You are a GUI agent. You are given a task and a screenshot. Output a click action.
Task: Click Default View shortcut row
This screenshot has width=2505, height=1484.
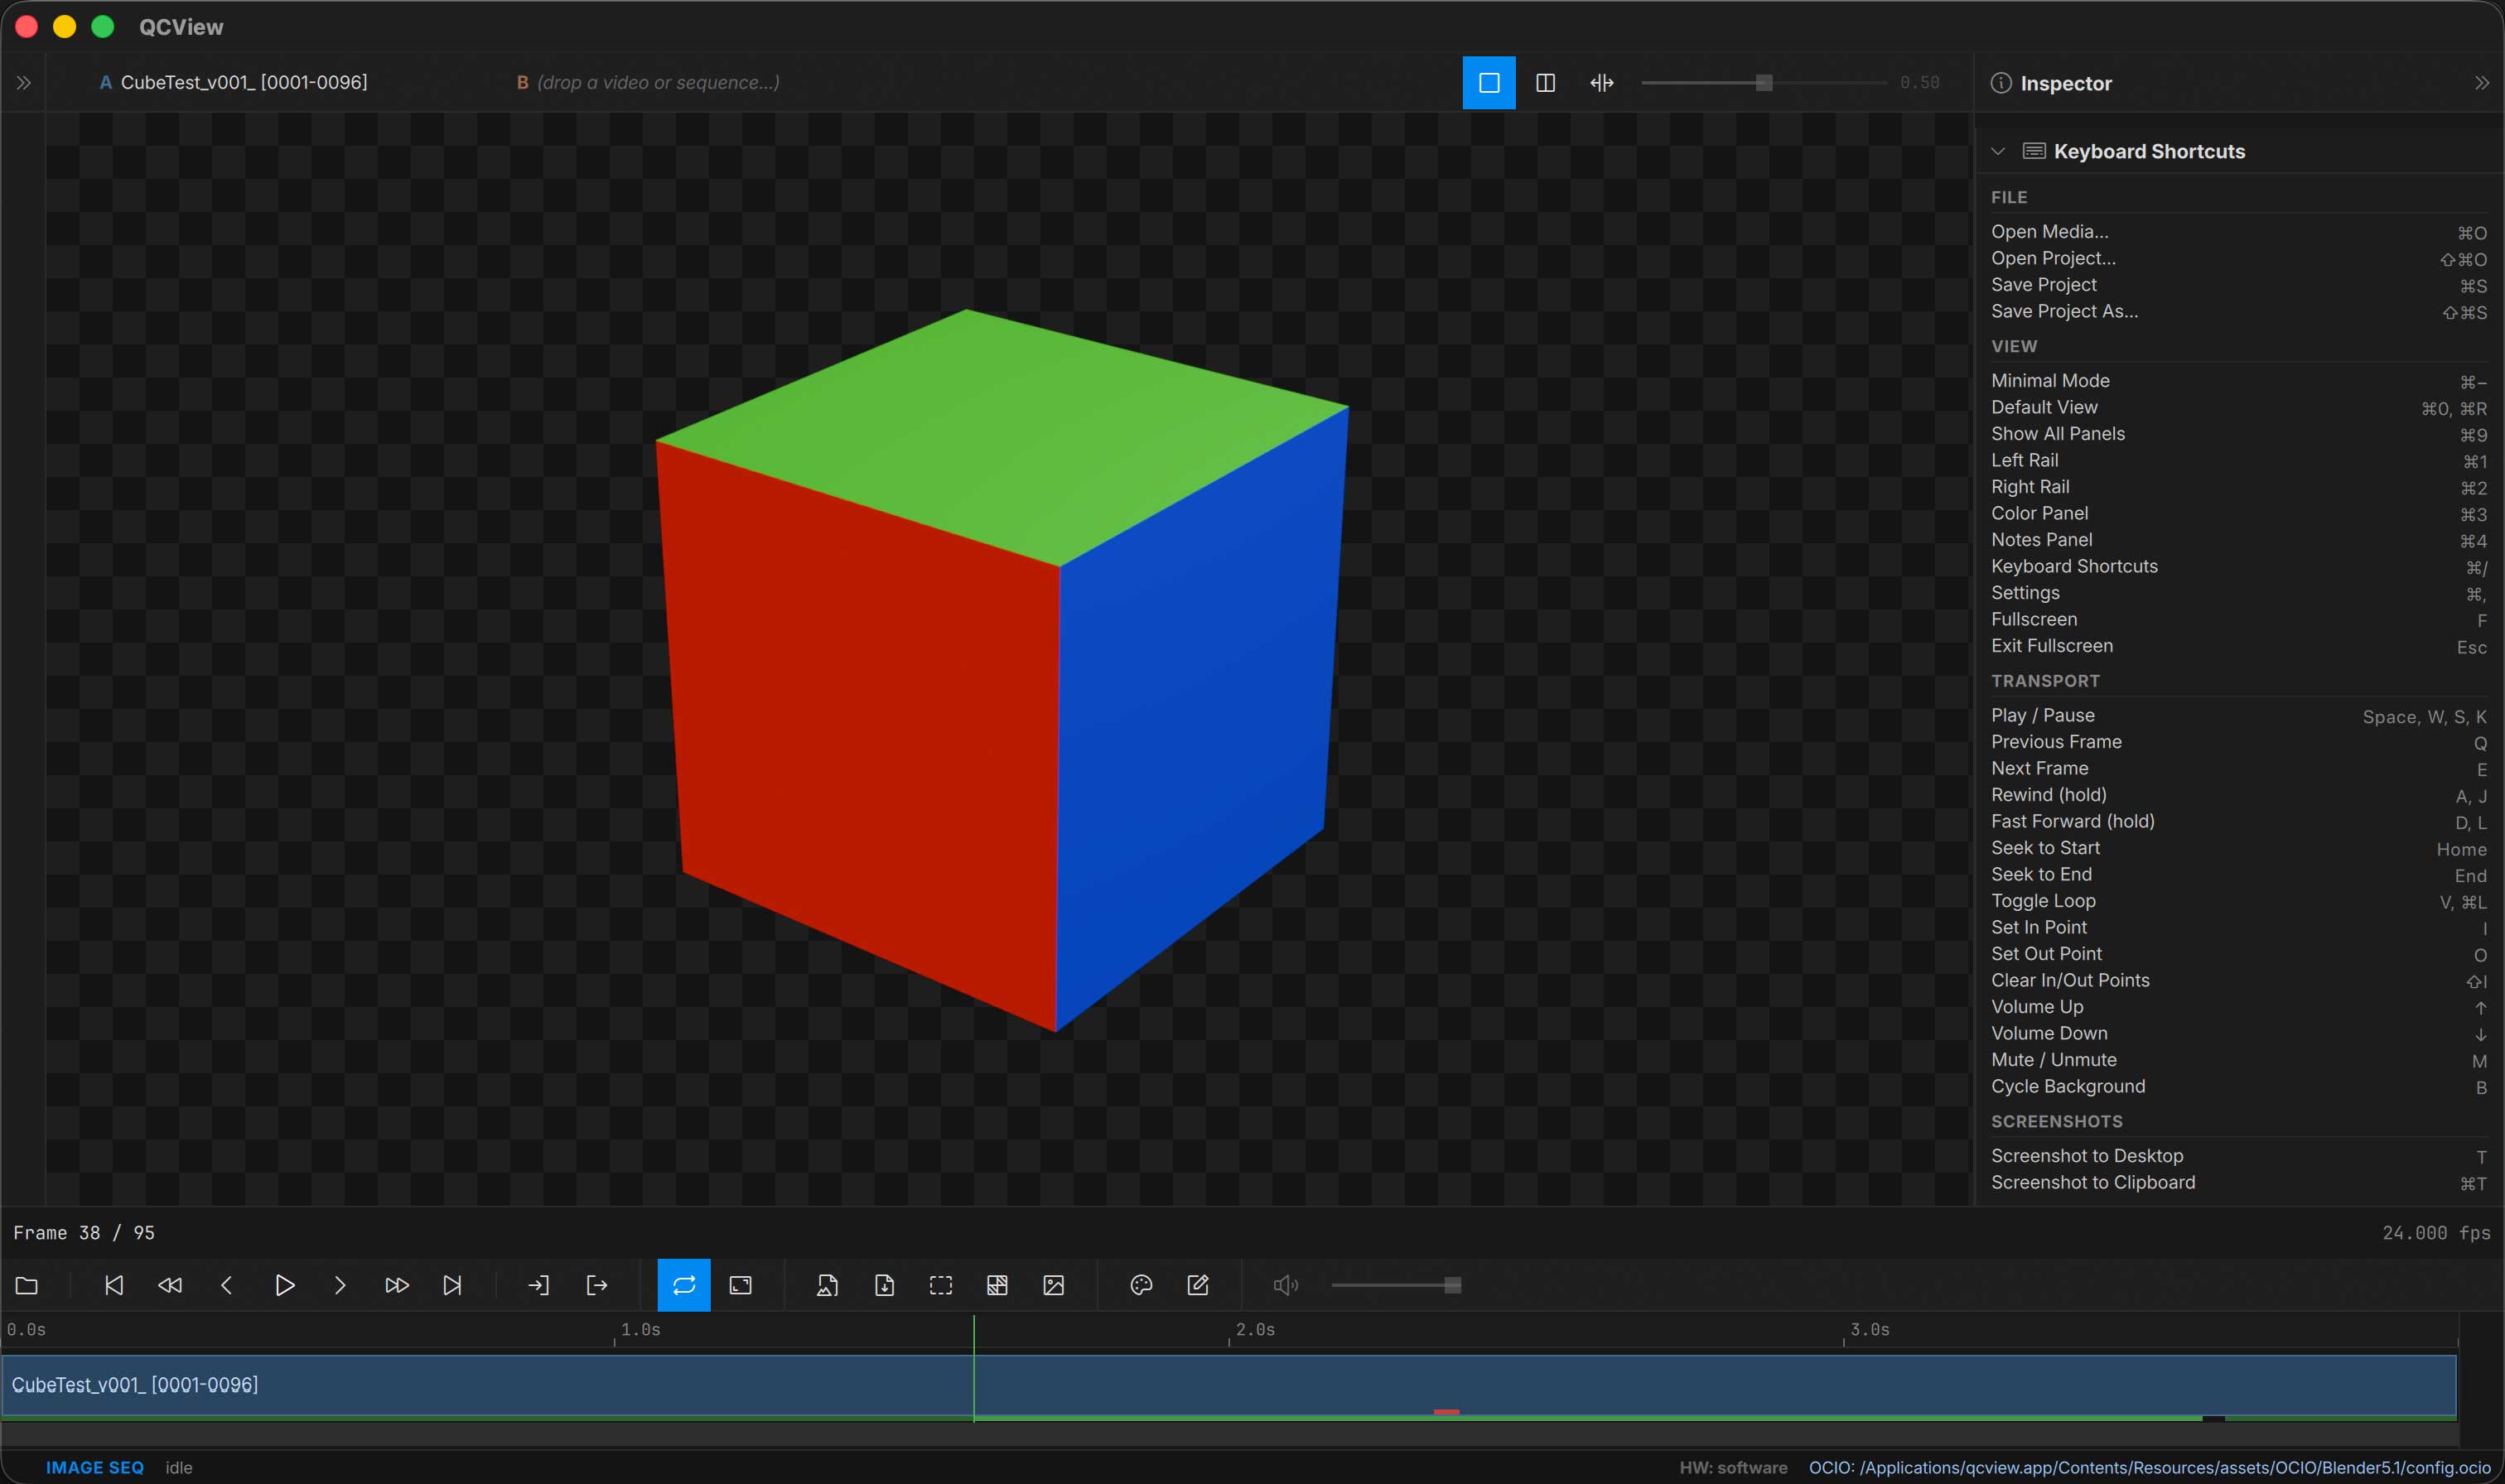click(x=2238, y=407)
